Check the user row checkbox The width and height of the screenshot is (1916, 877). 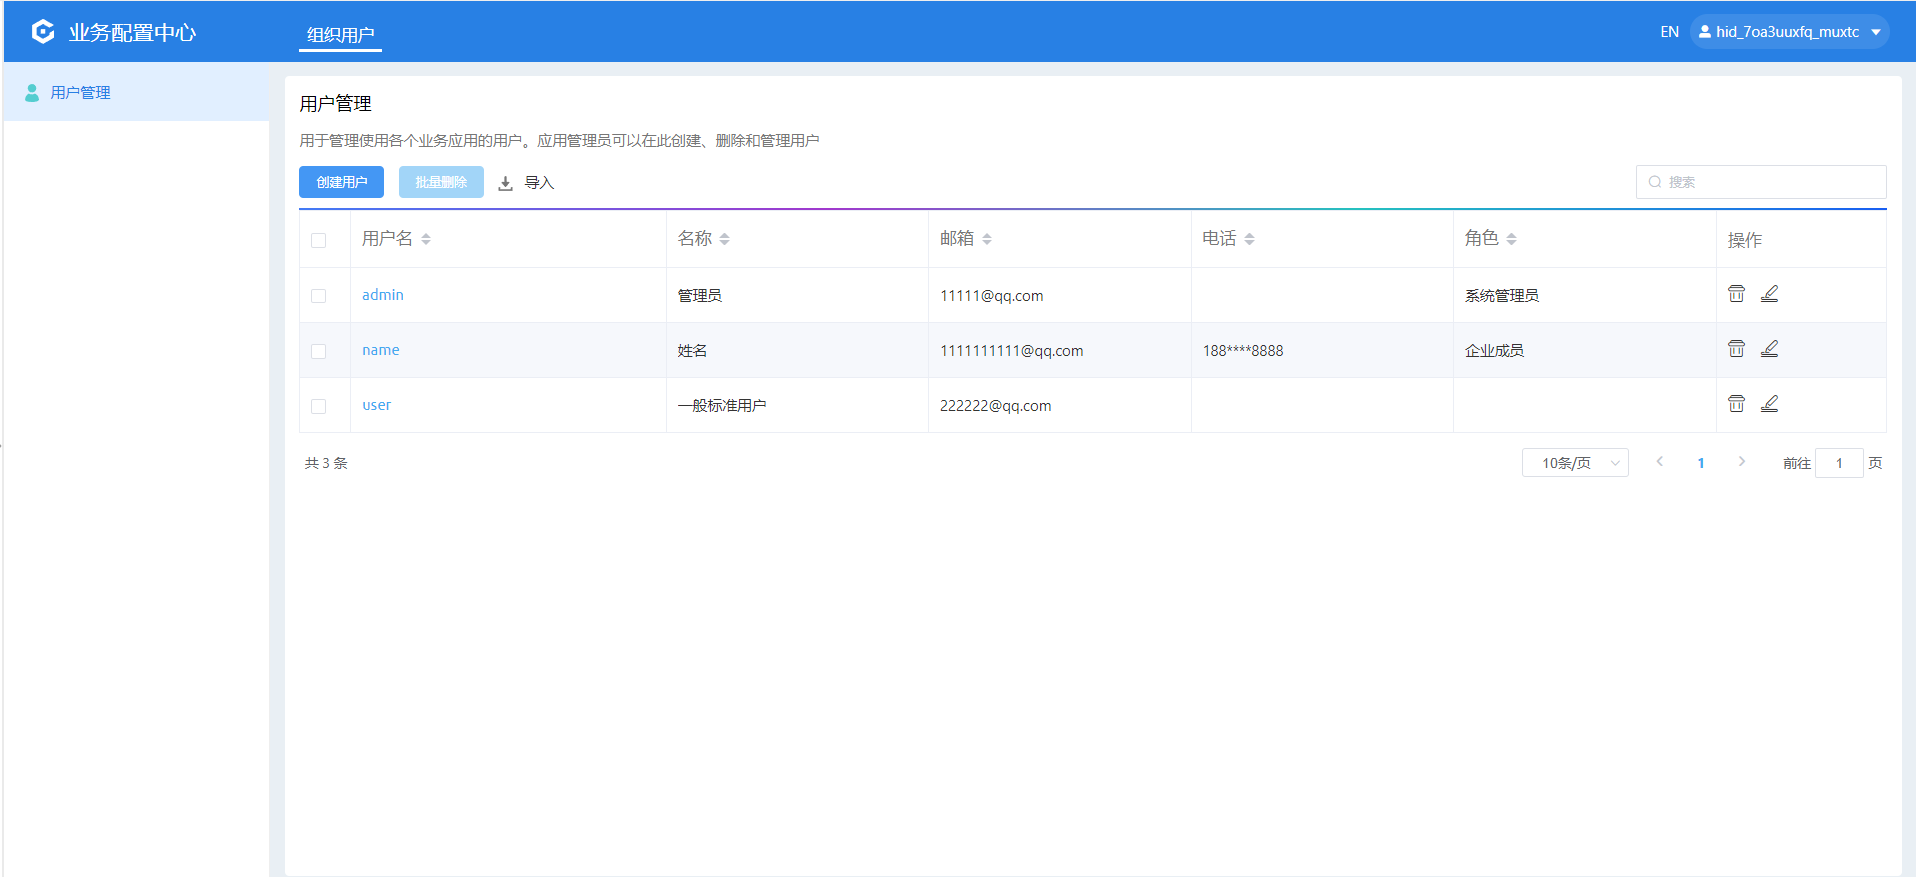coord(319,406)
